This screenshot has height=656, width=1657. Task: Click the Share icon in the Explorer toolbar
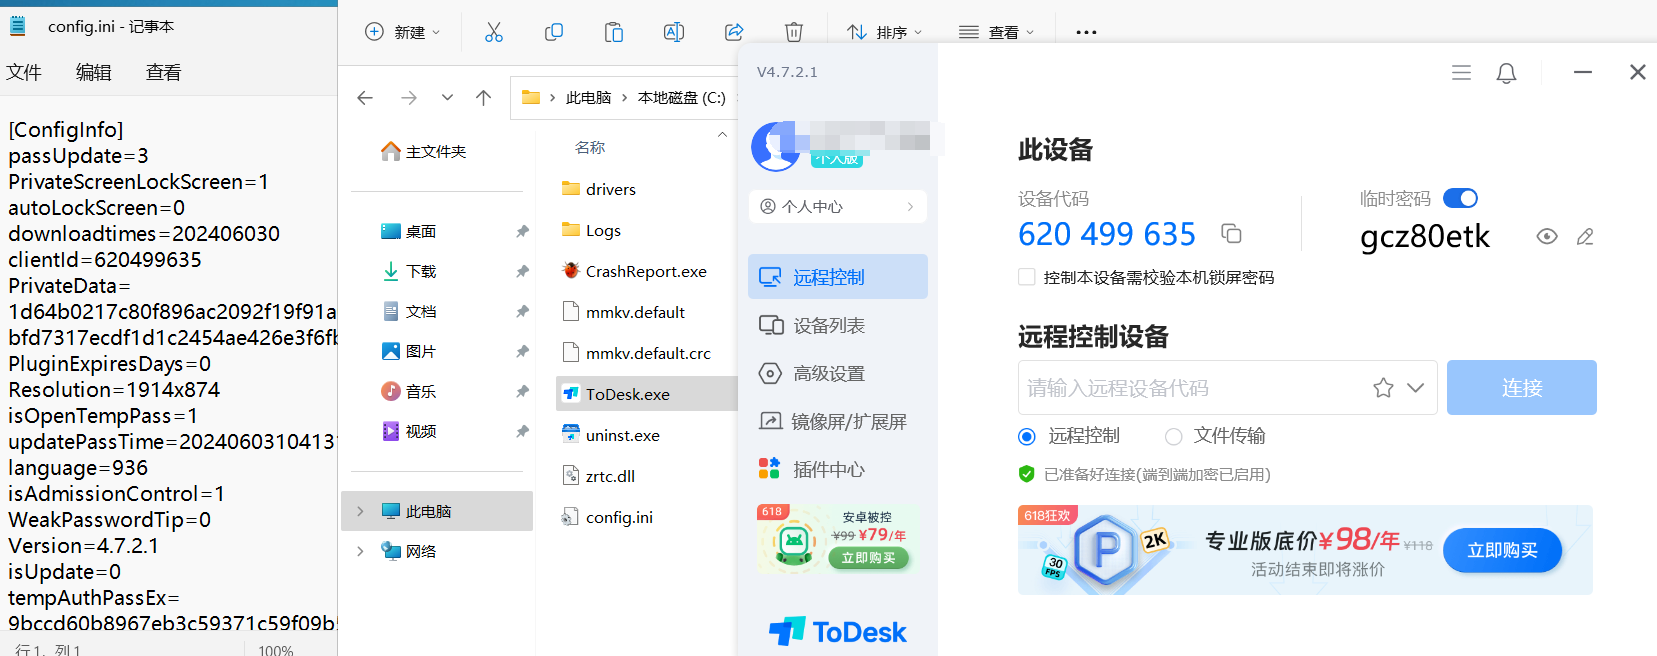pyautogui.click(x=734, y=32)
